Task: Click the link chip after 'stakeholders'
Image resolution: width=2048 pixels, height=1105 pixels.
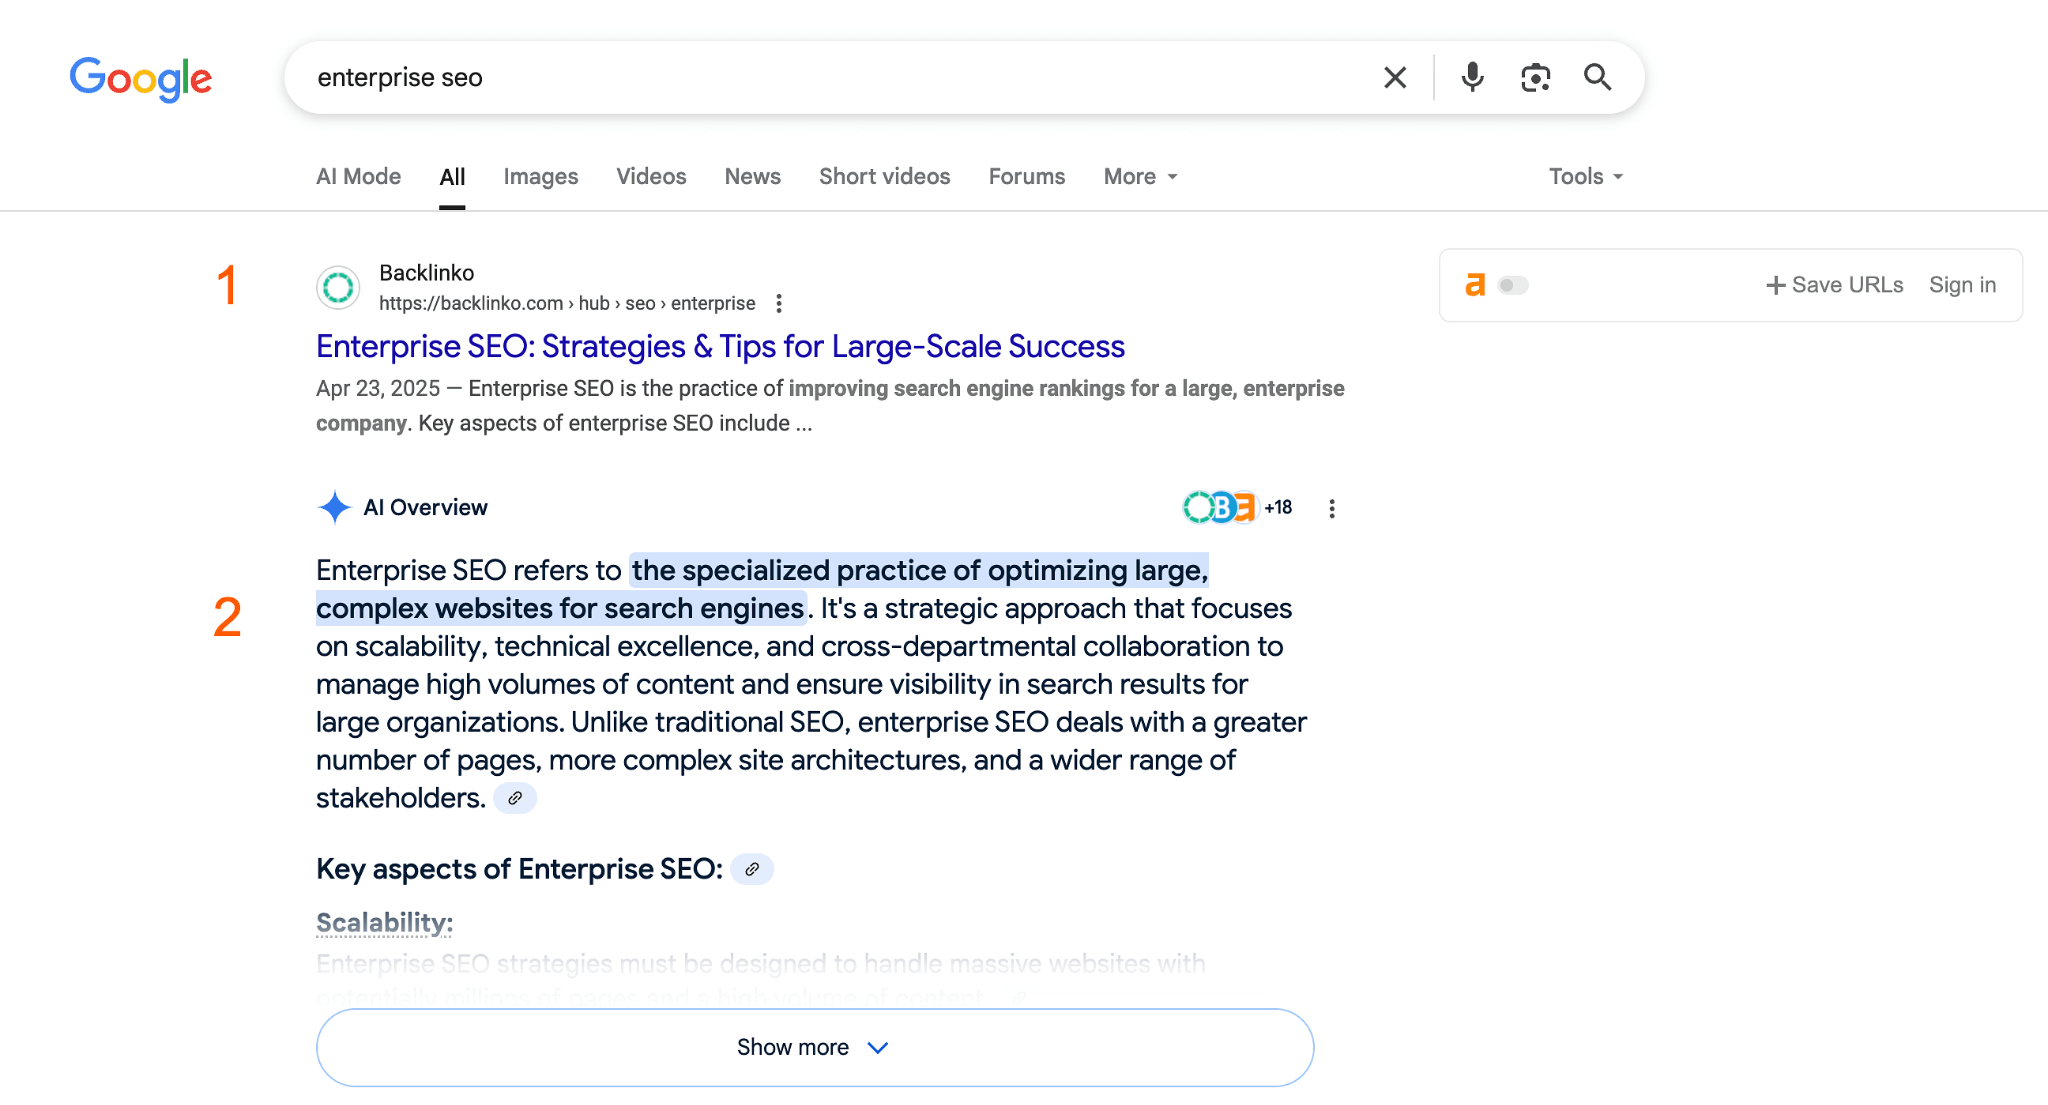Action: tap(516, 798)
